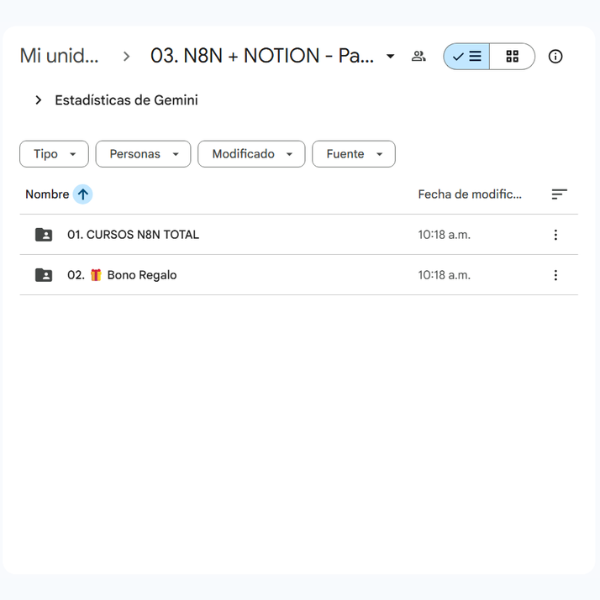The height and width of the screenshot is (600, 600).
Task: Sort by Nombre column header
Action: pyautogui.click(x=47, y=194)
